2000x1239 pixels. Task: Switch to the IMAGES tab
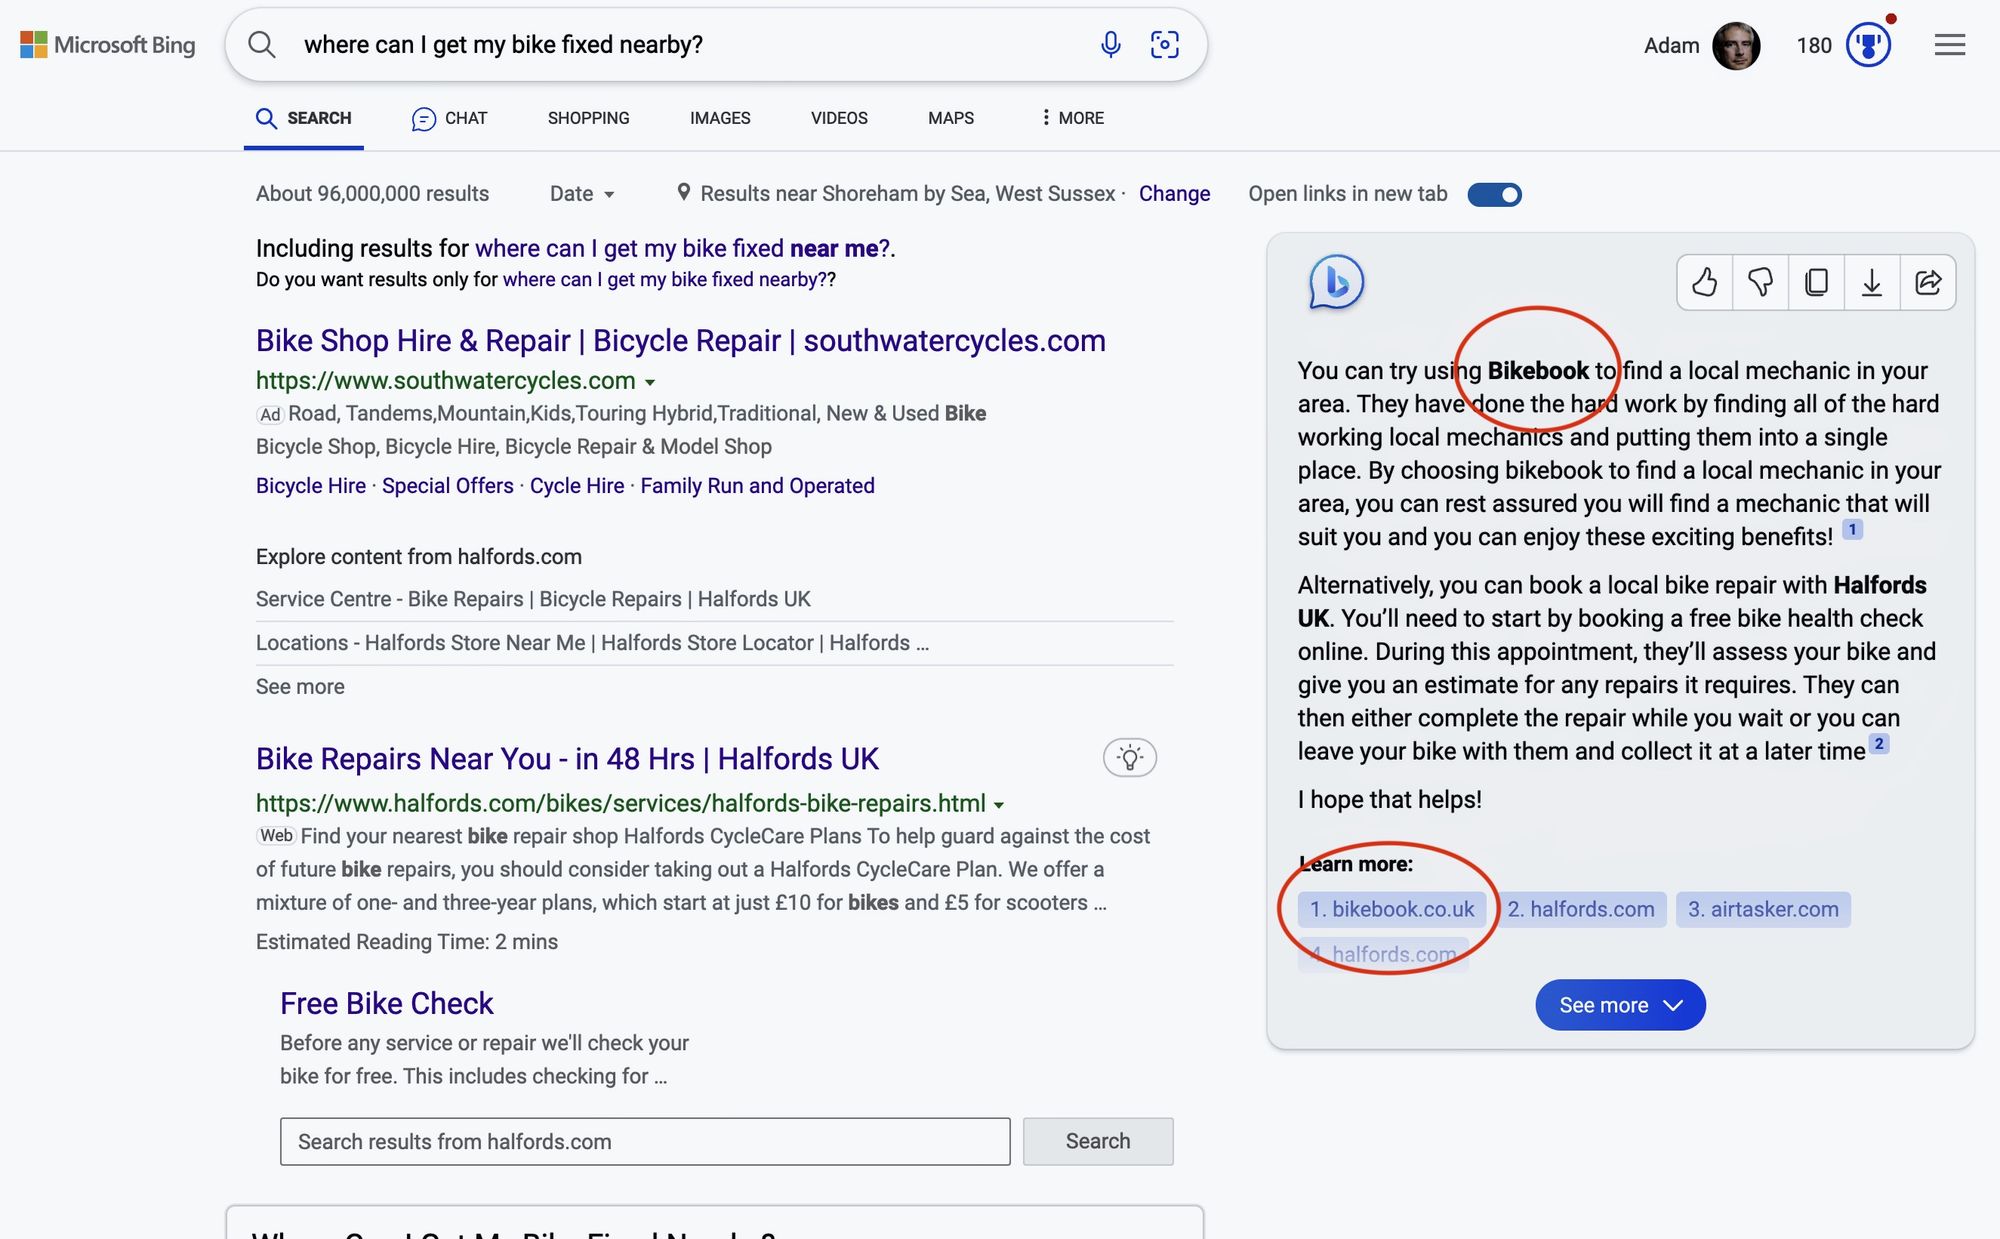[718, 118]
